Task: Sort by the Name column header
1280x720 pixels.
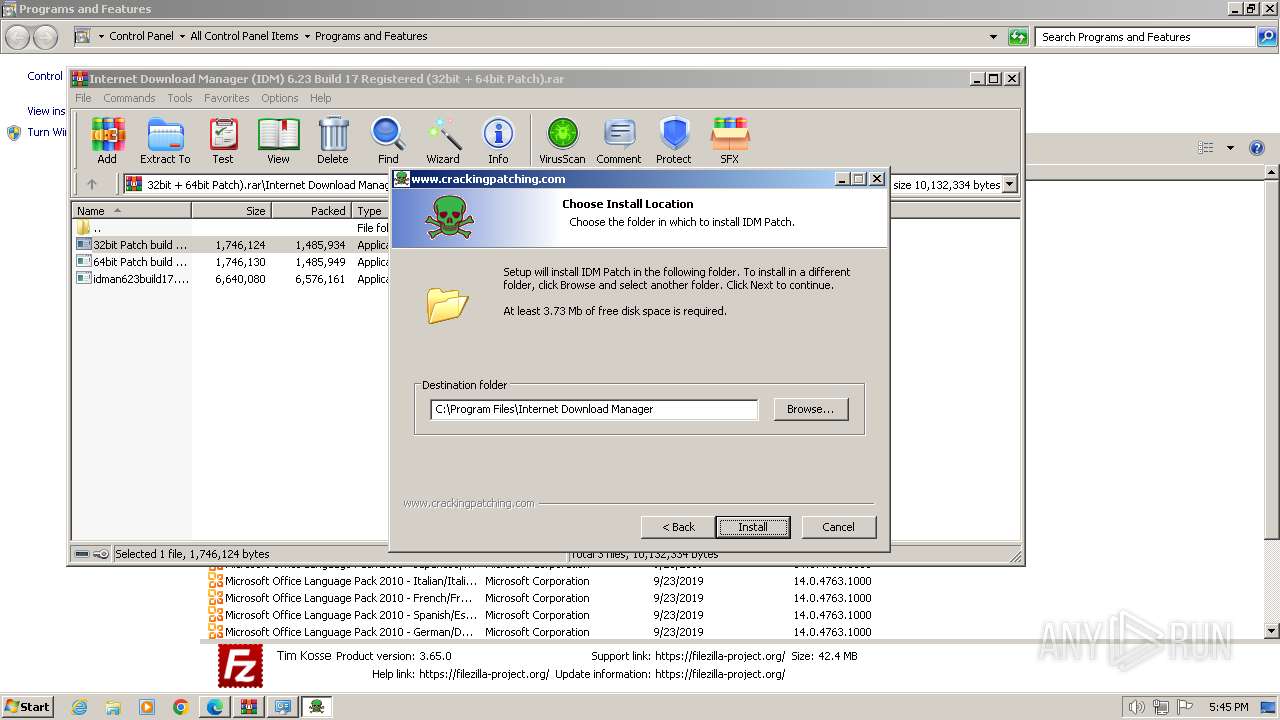Action: (131, 210)
